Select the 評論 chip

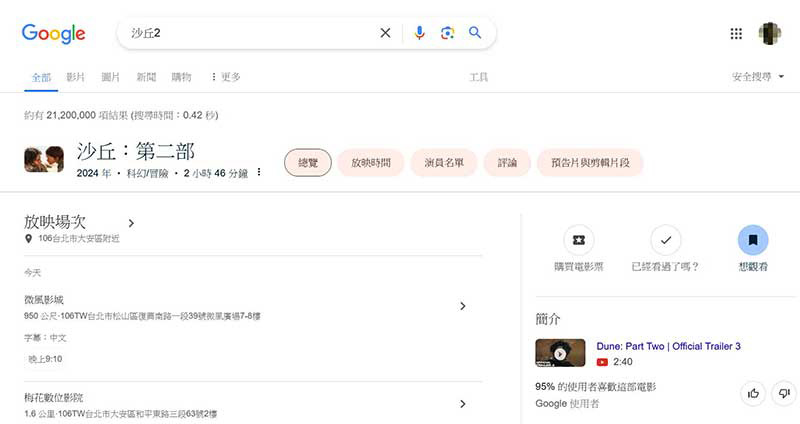[x=507, y=163]
